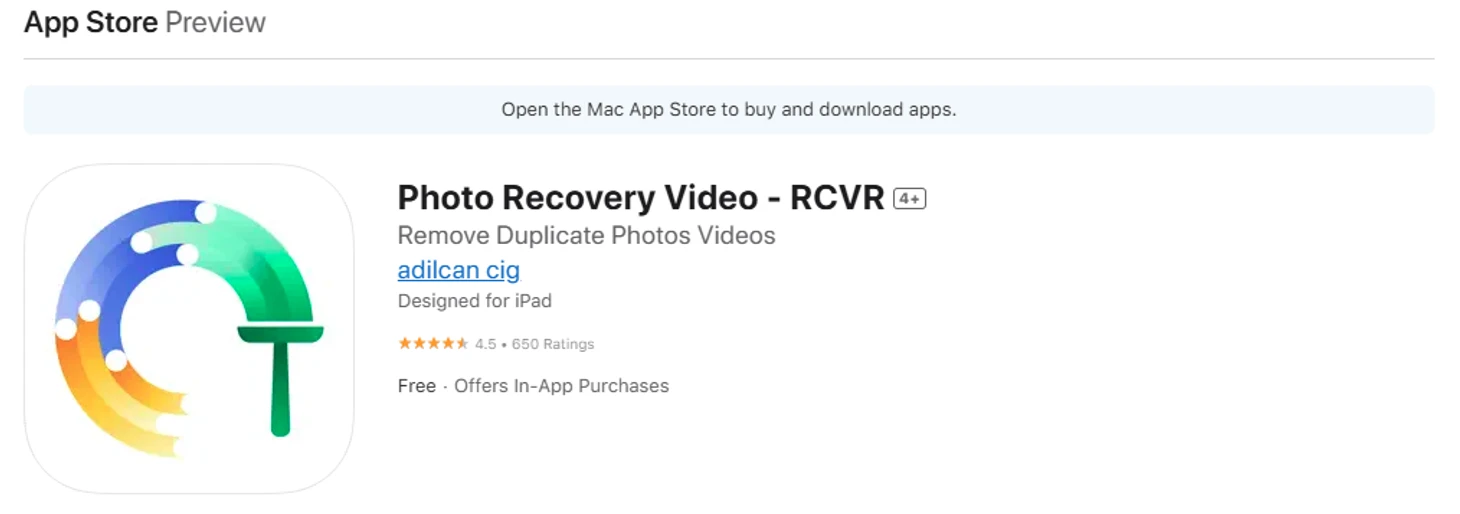
Task: Open the adilcan cig developer link
Action: (459, 270)
